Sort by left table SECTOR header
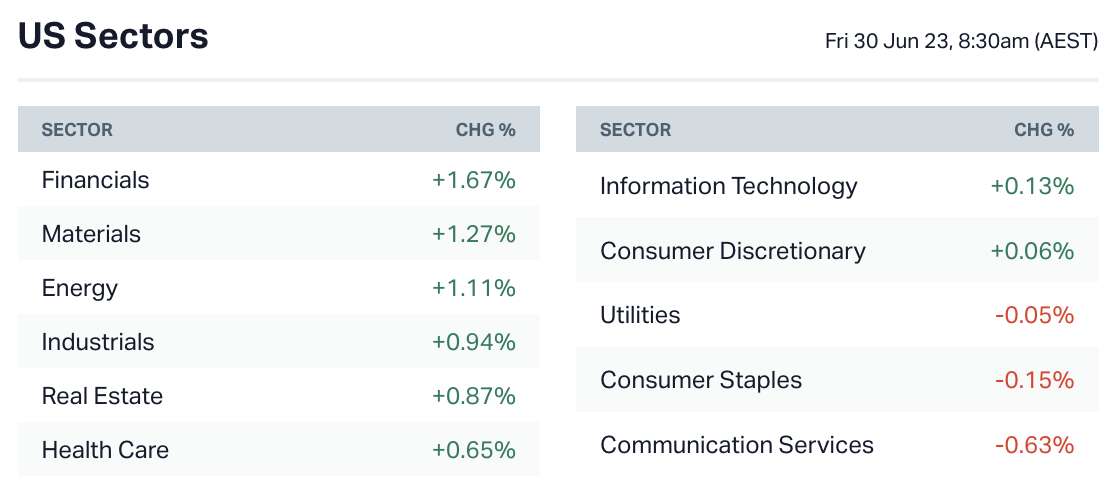Viewport: 1108px width, 486px height. [77, 130]
